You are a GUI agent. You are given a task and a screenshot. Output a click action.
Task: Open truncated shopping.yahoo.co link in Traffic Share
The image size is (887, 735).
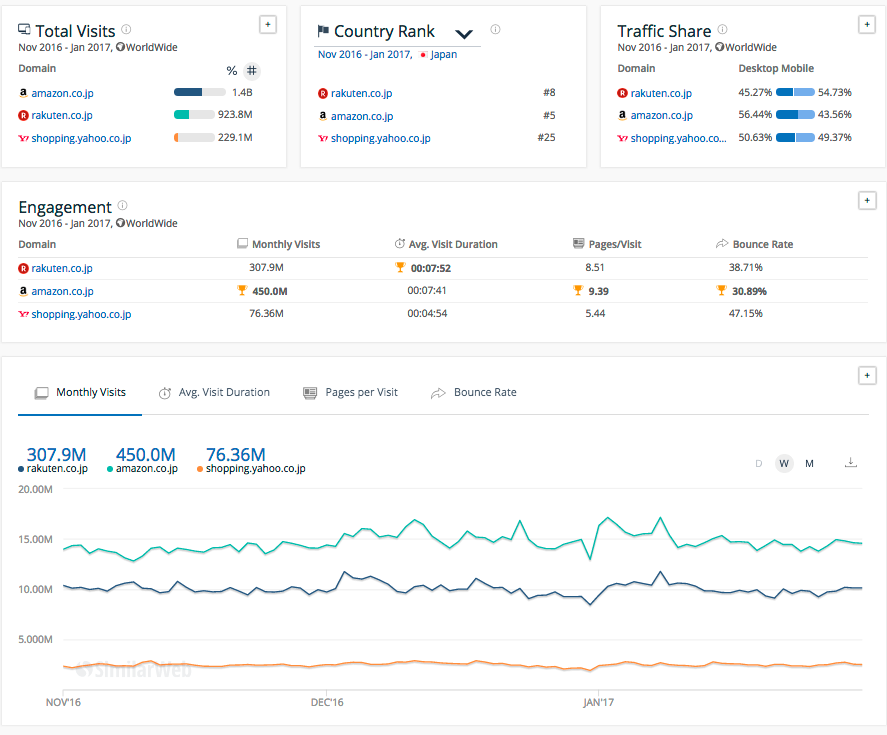[678, 138]
